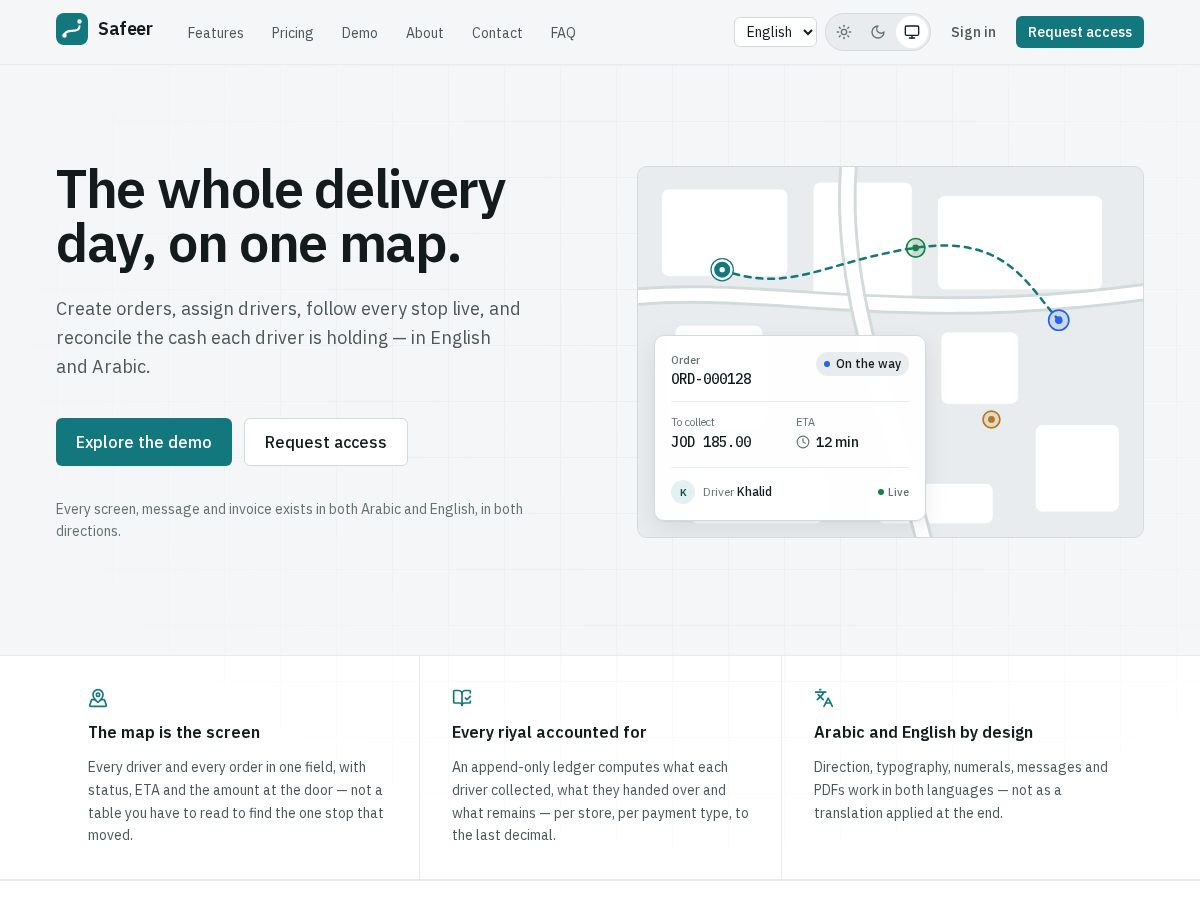The height and width of the screenshot is (900, 1200).
Task: Open the About nav item
Action: 424,33
